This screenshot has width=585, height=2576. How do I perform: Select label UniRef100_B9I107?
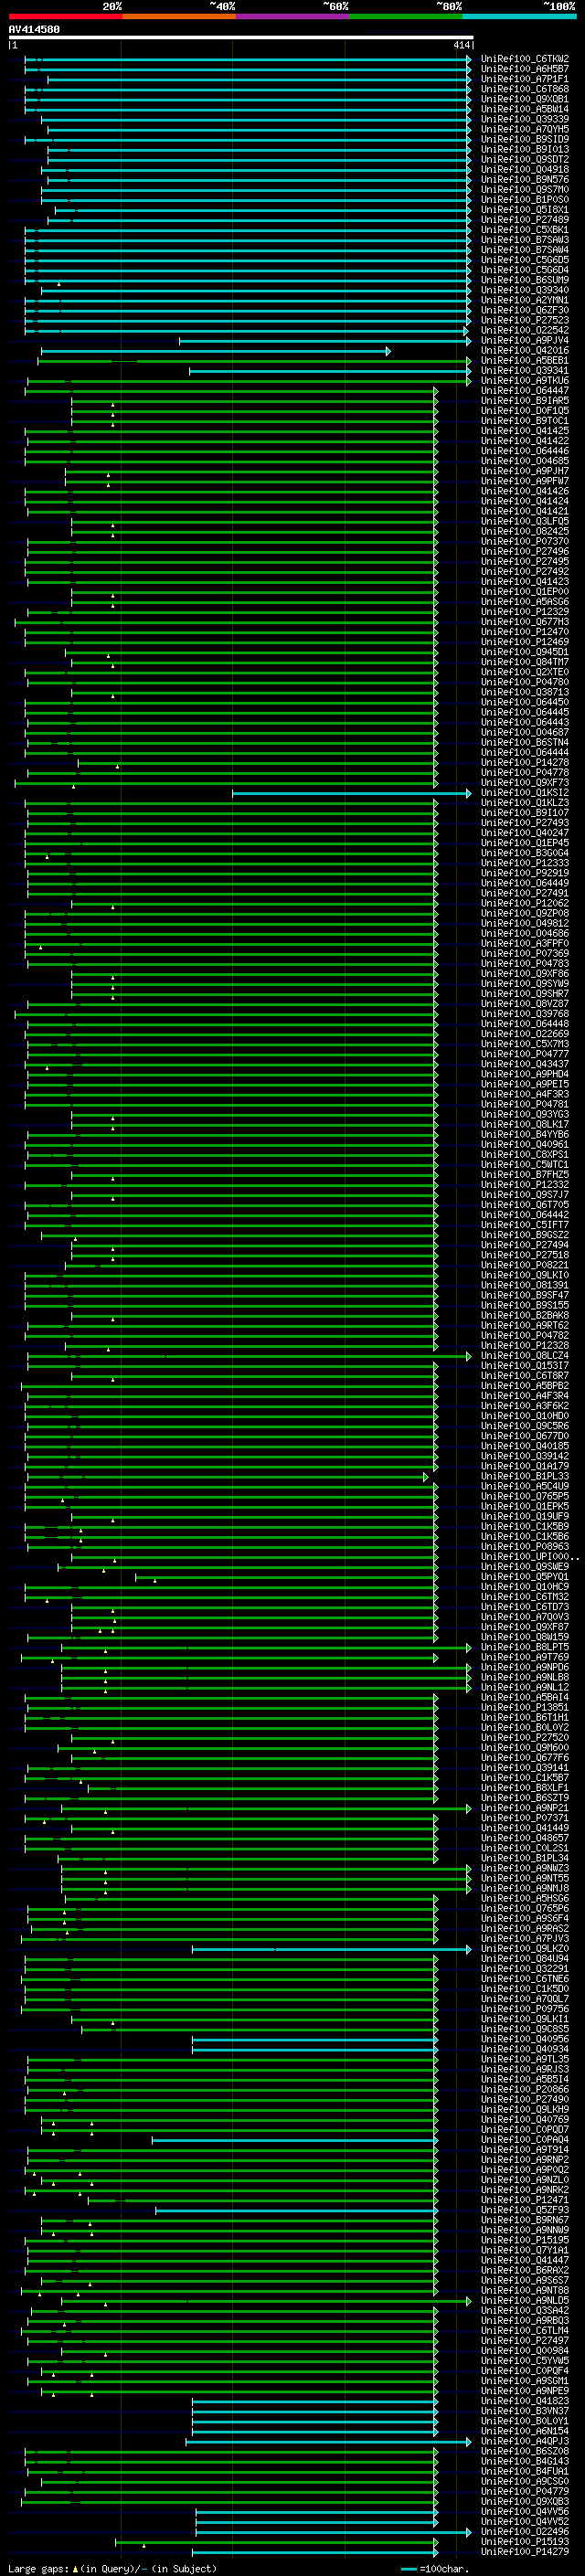pos(525,812)
